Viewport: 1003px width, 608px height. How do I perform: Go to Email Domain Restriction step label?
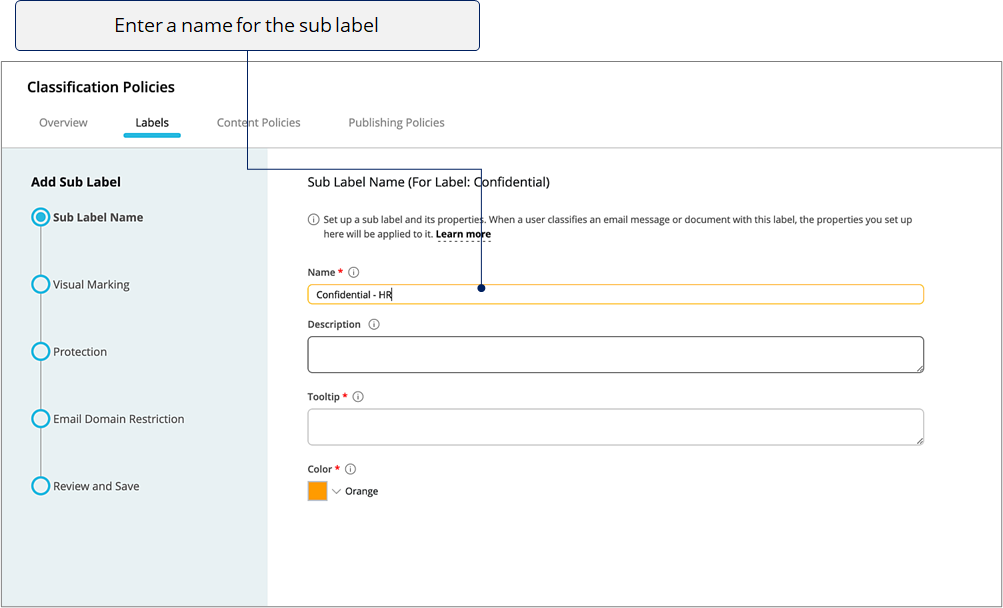119,419
